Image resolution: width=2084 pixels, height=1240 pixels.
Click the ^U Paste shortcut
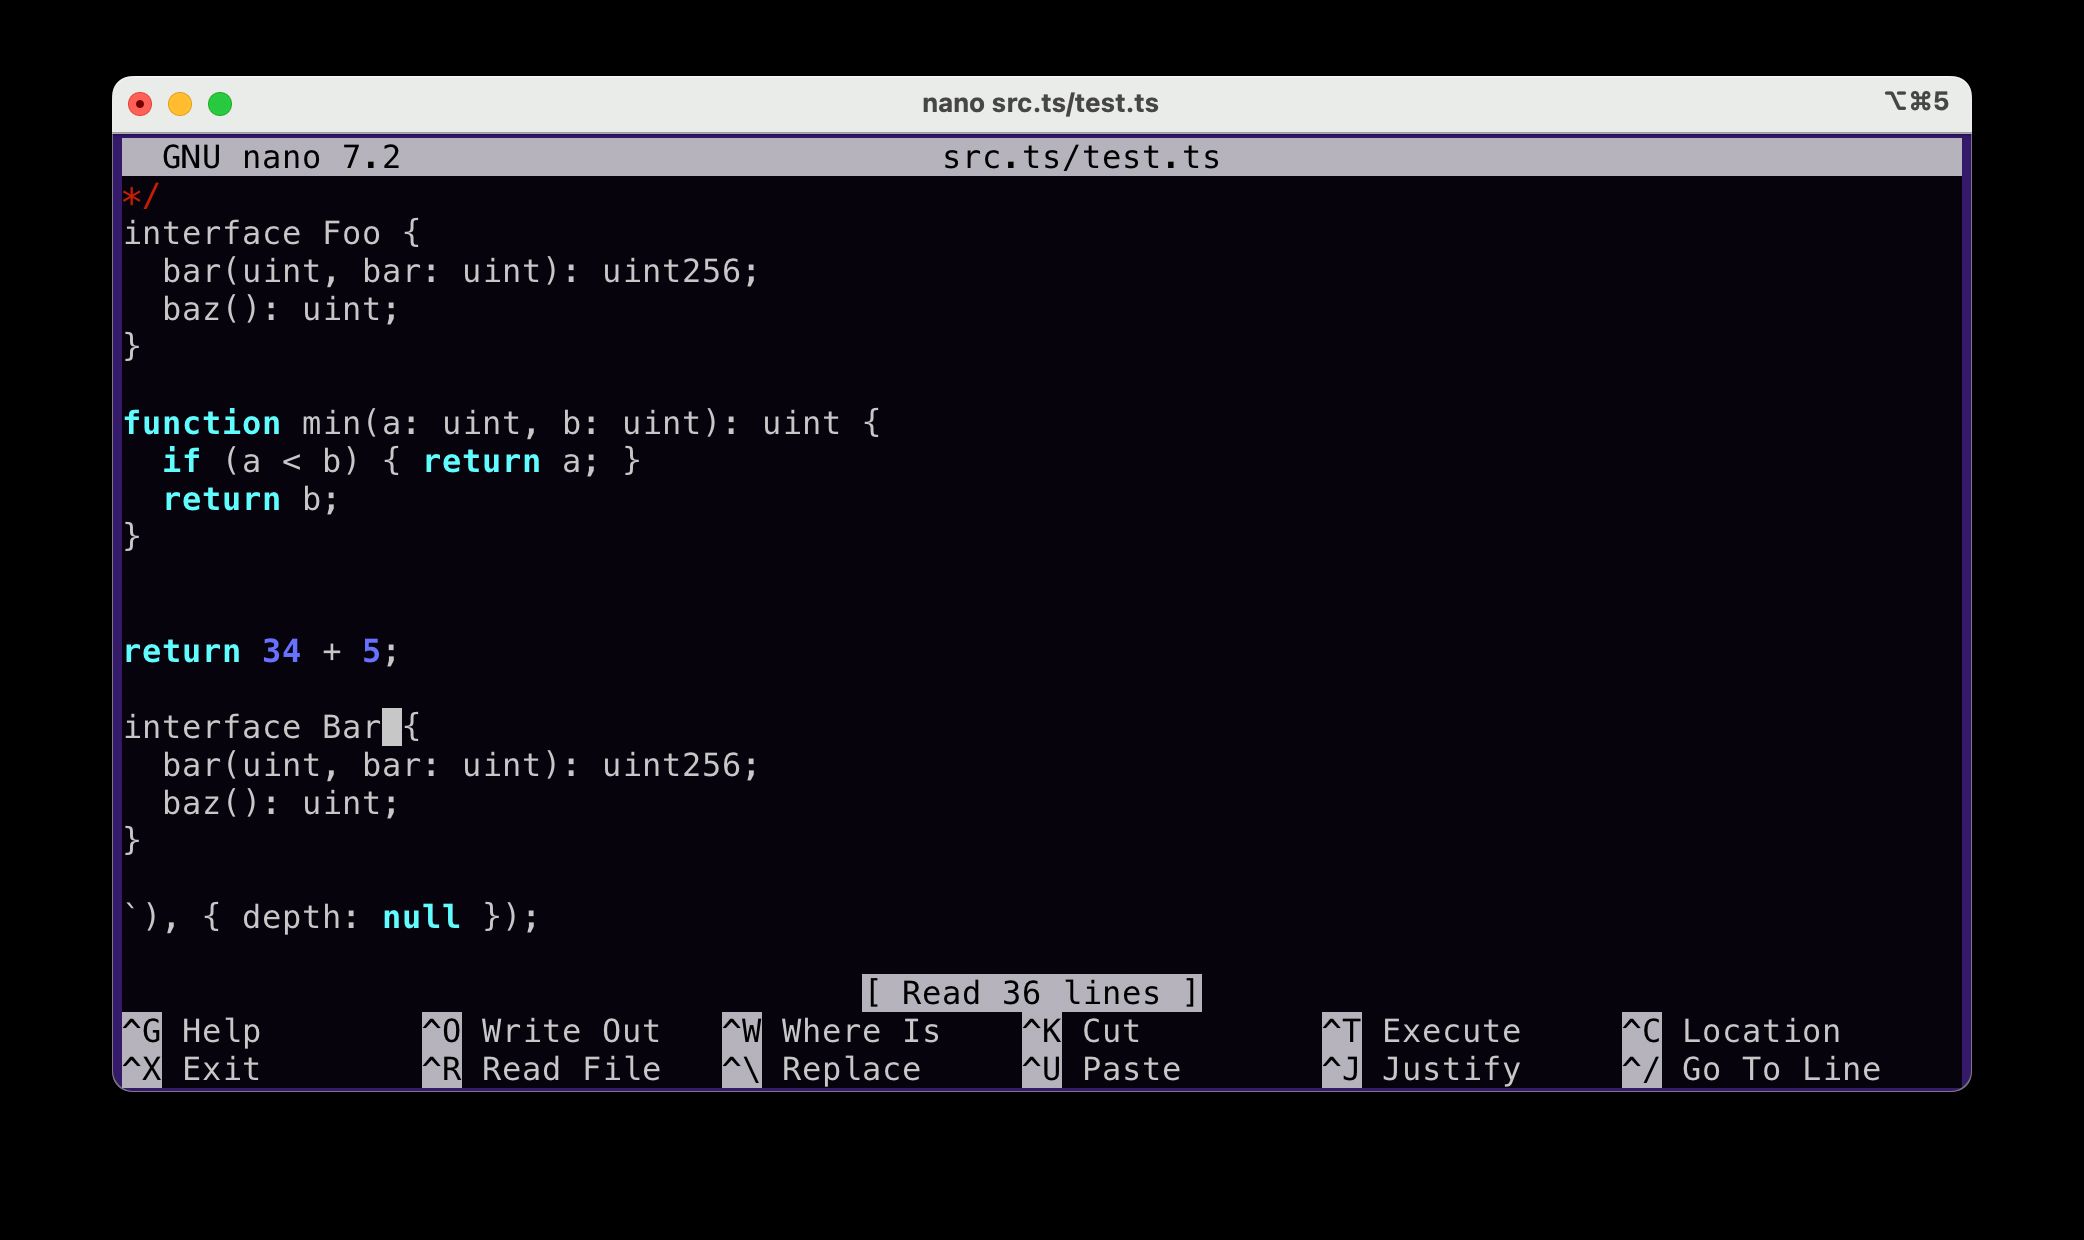pos(1102,1069)
